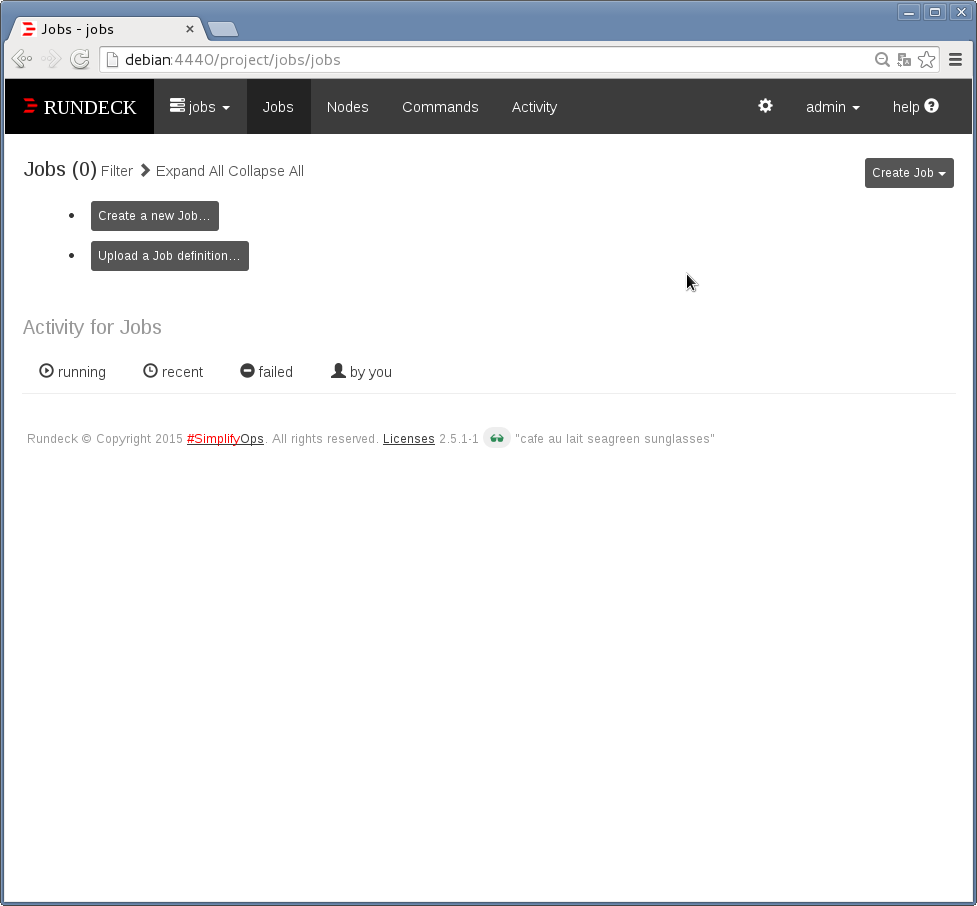Open the #SimplifyOps link
This screenshot has width=977, height=906.
point(225,439)
